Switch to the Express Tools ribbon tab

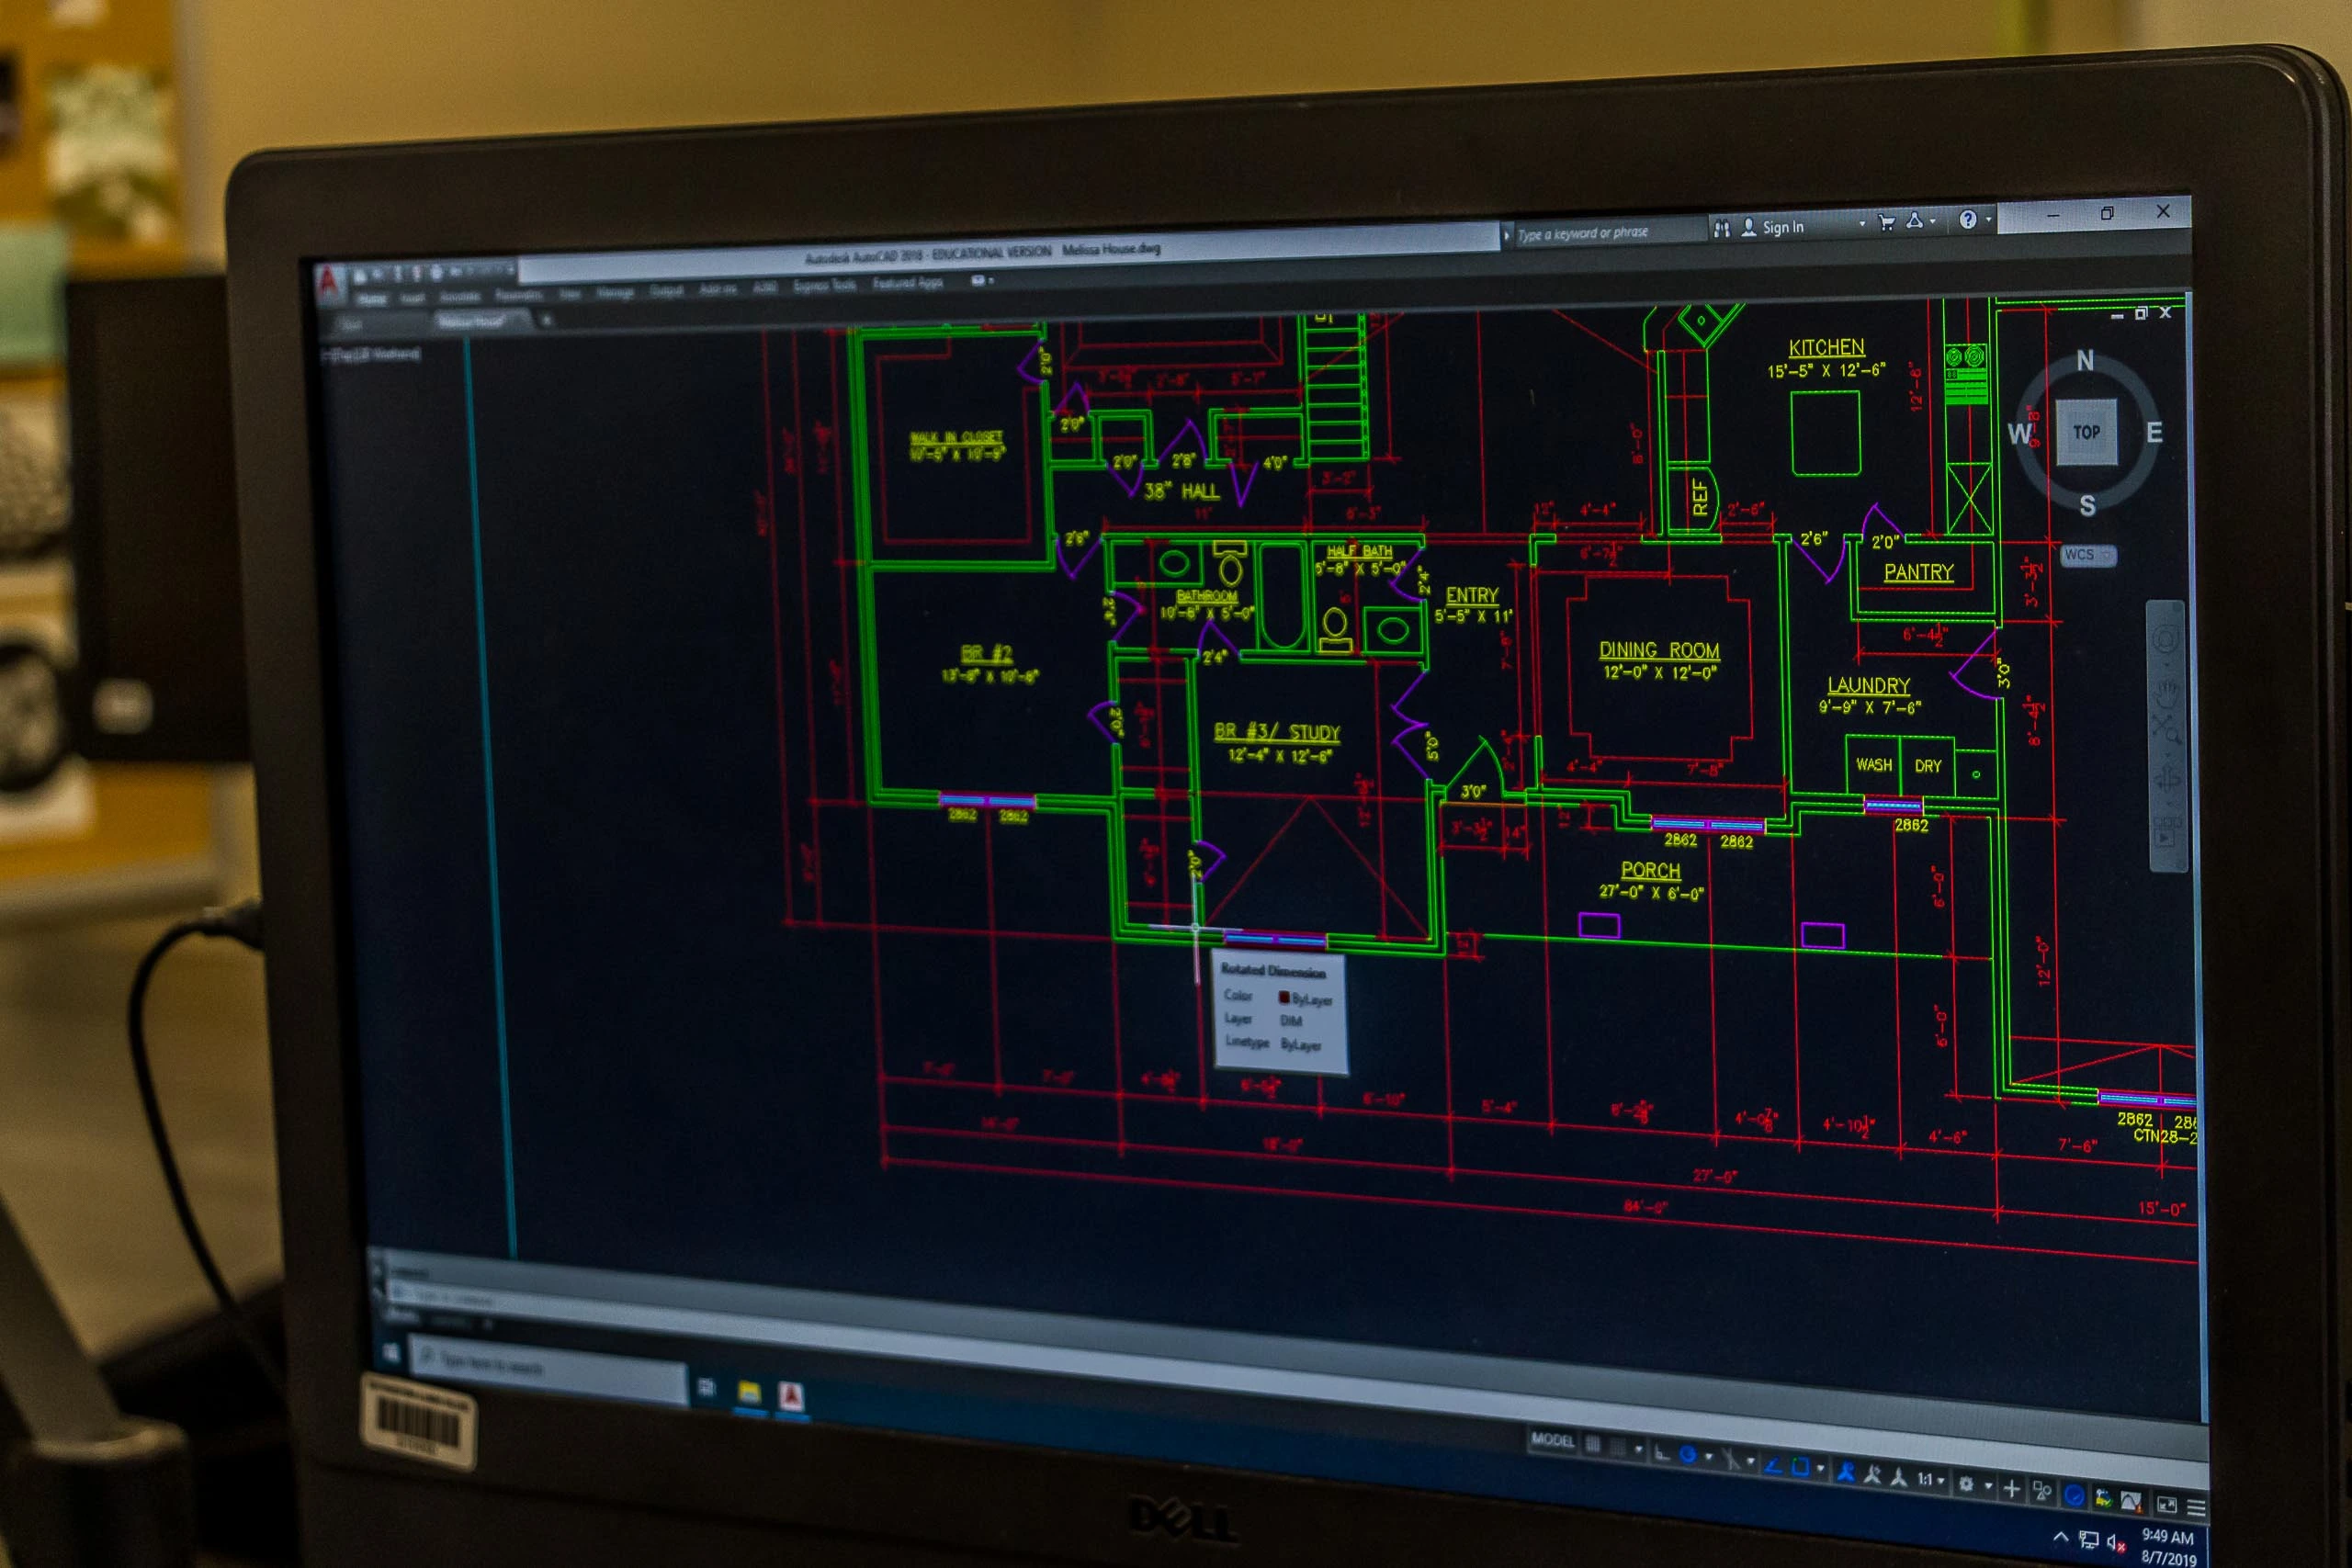pyautogui.click(x=824, y=286)
